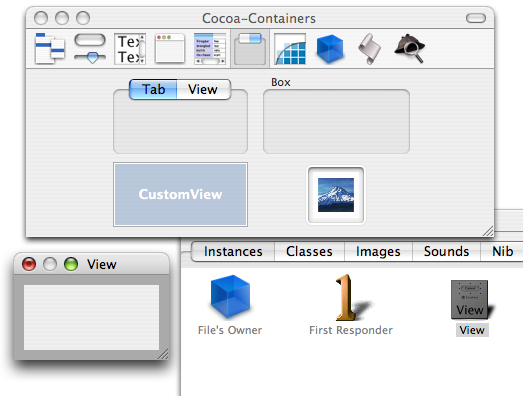The image size is (523, 396).
Task: Click the First Responder label
Action: (351, 330)
